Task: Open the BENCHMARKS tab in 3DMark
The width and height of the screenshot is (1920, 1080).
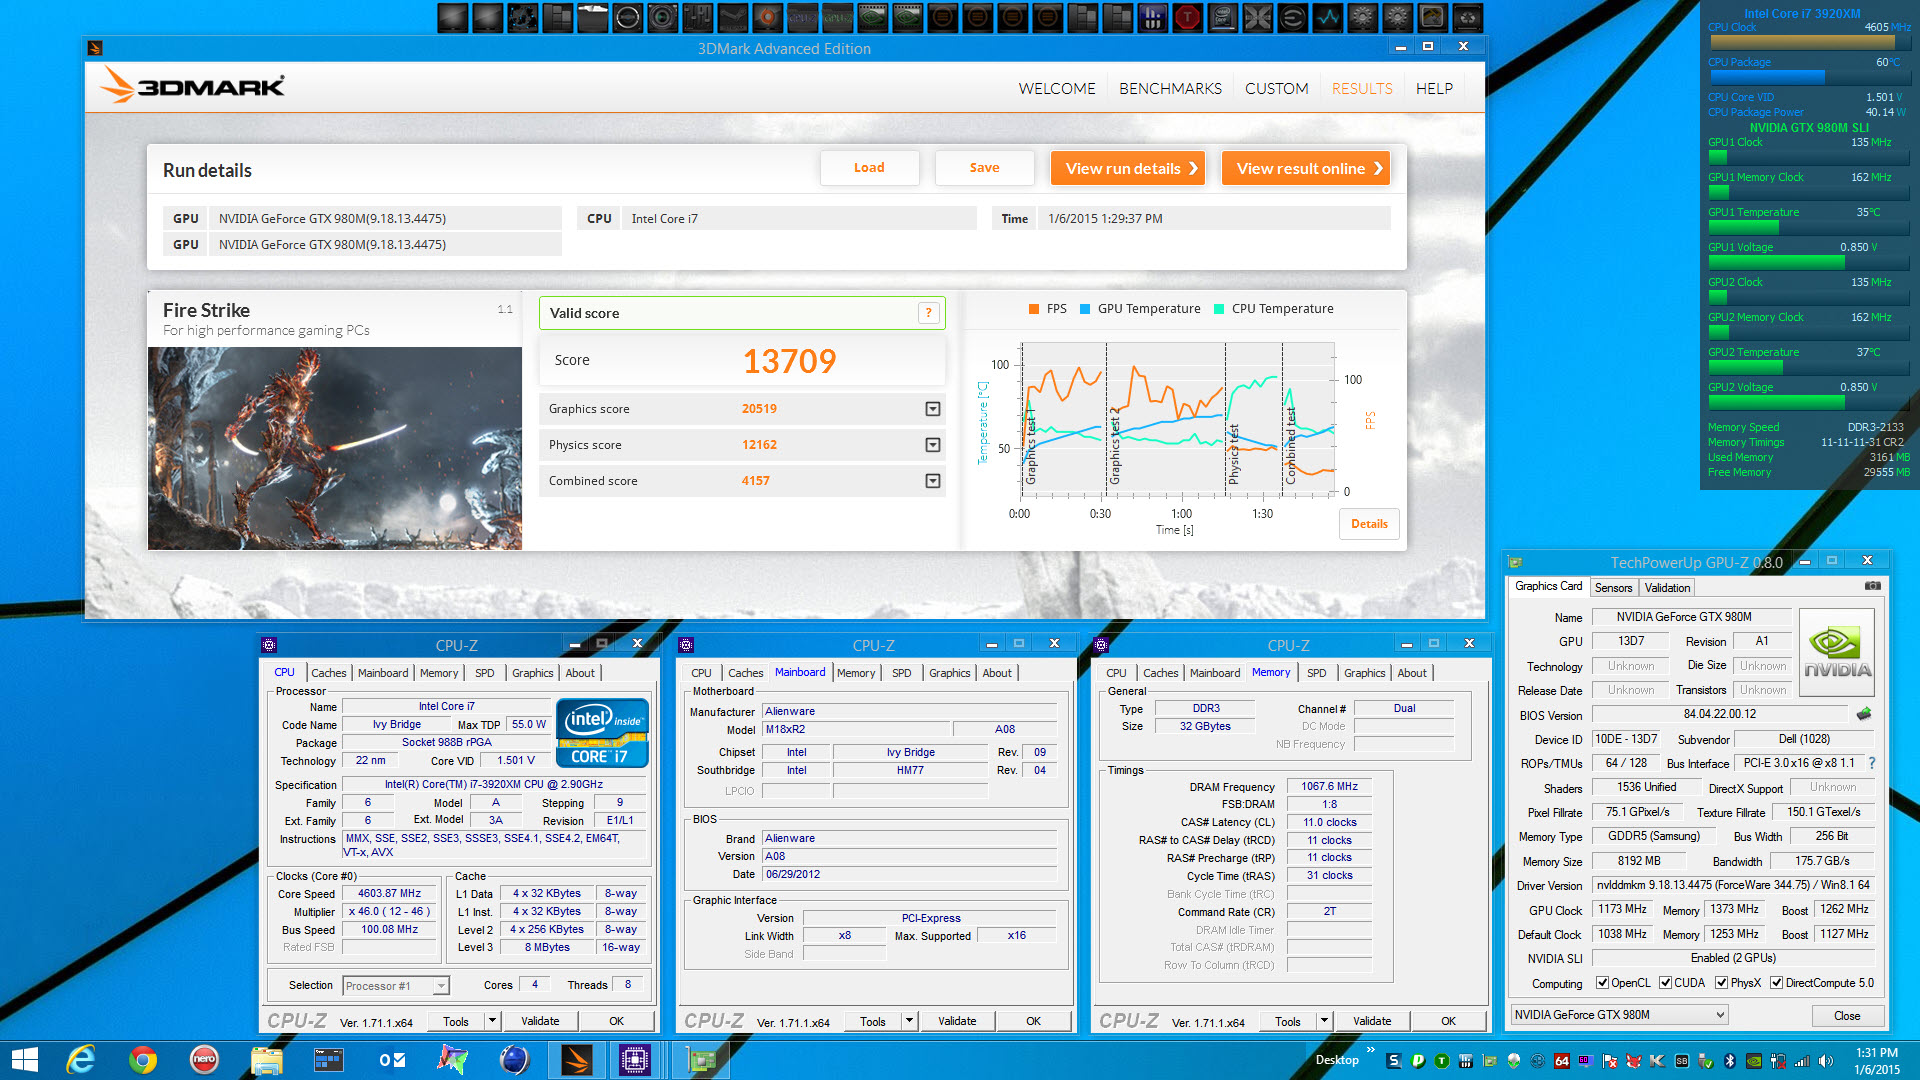Action: [x=1170, y=89]
